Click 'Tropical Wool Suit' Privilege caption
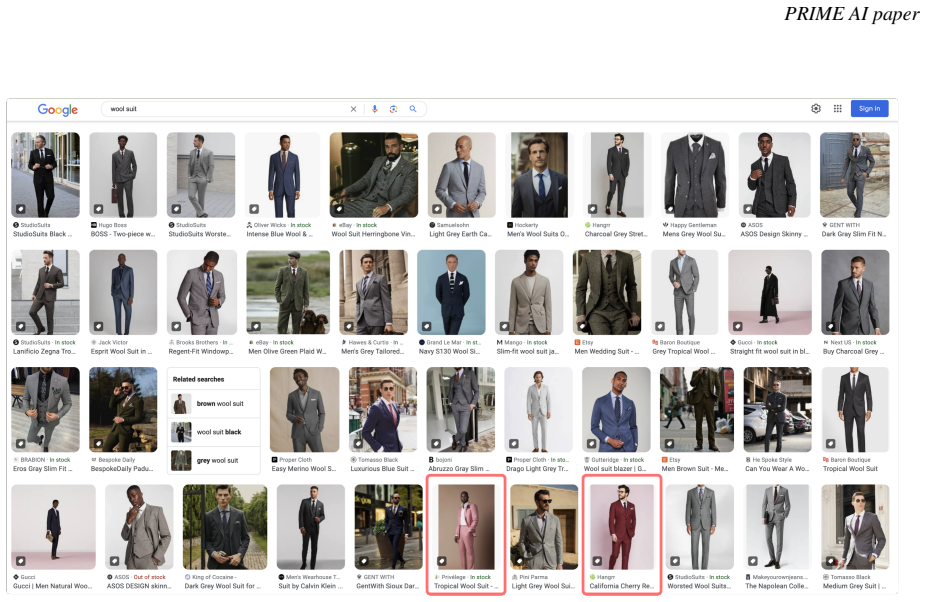 point(466,586)
